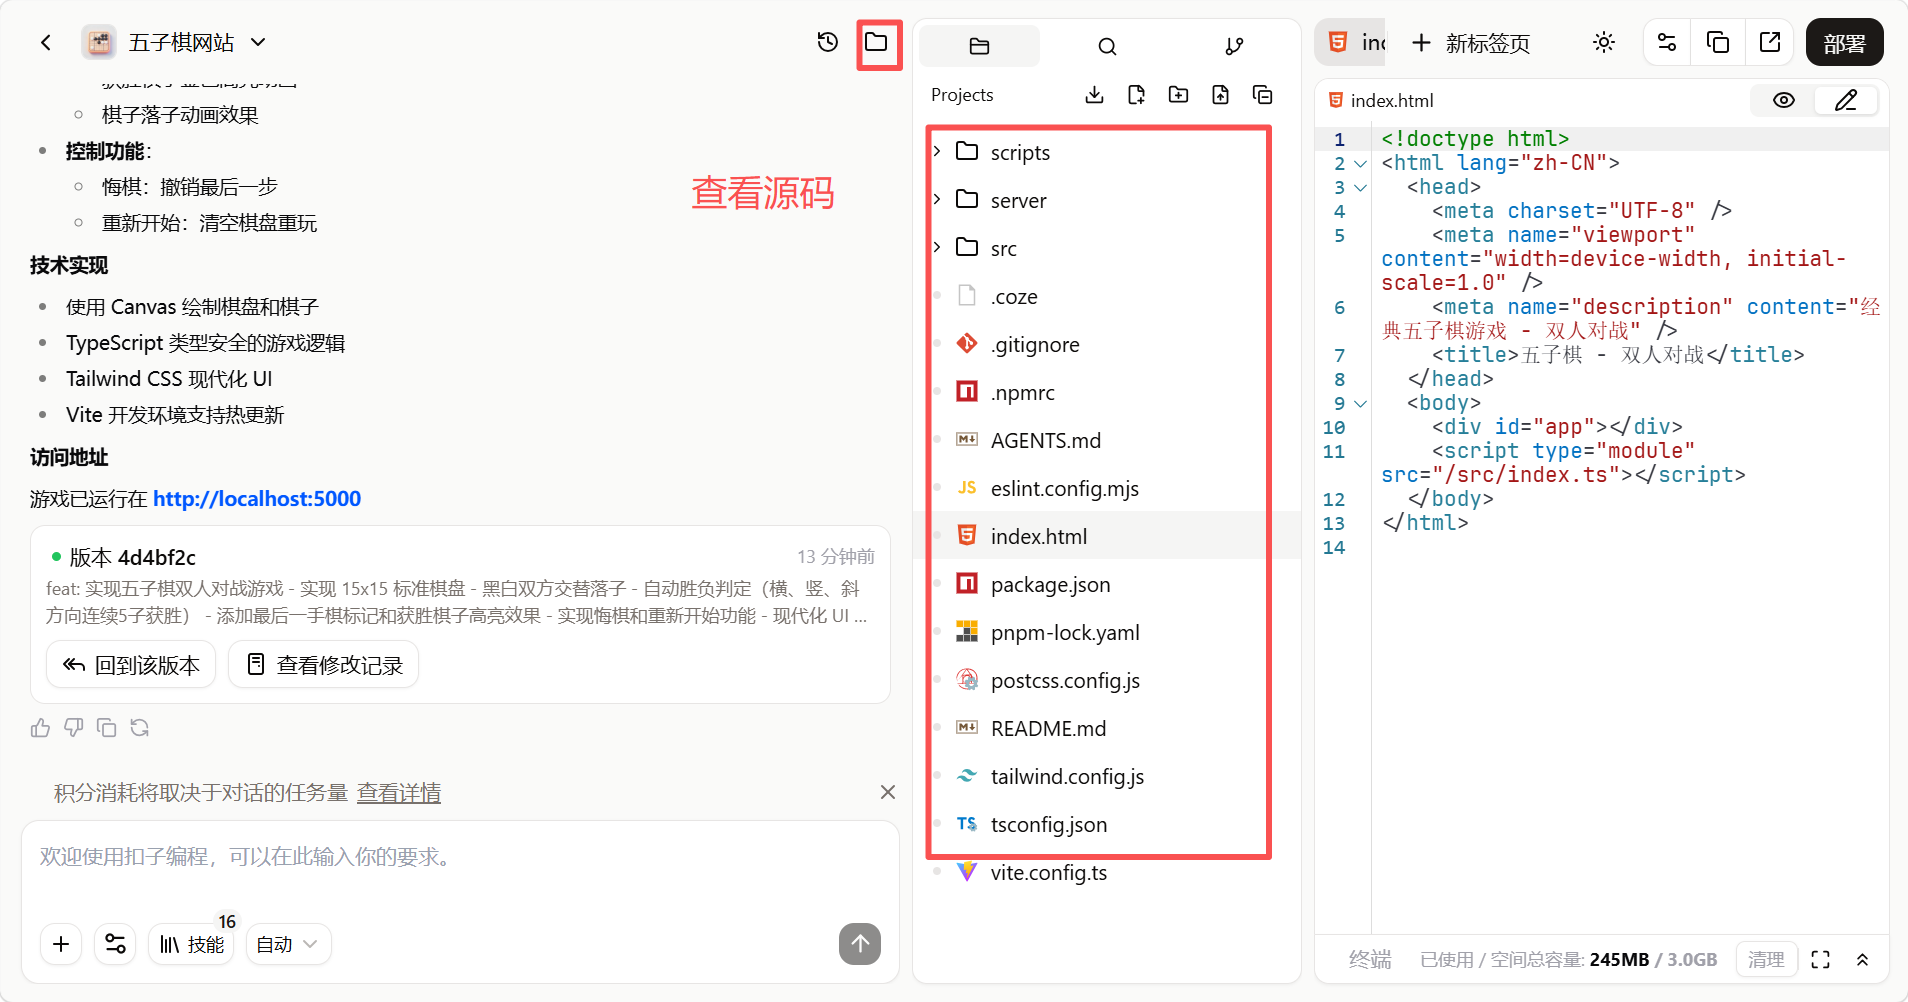This screenshot has height=1002, width=1908.
Task: Click the 部署 deploy button
Action: tap(1844, 43)
